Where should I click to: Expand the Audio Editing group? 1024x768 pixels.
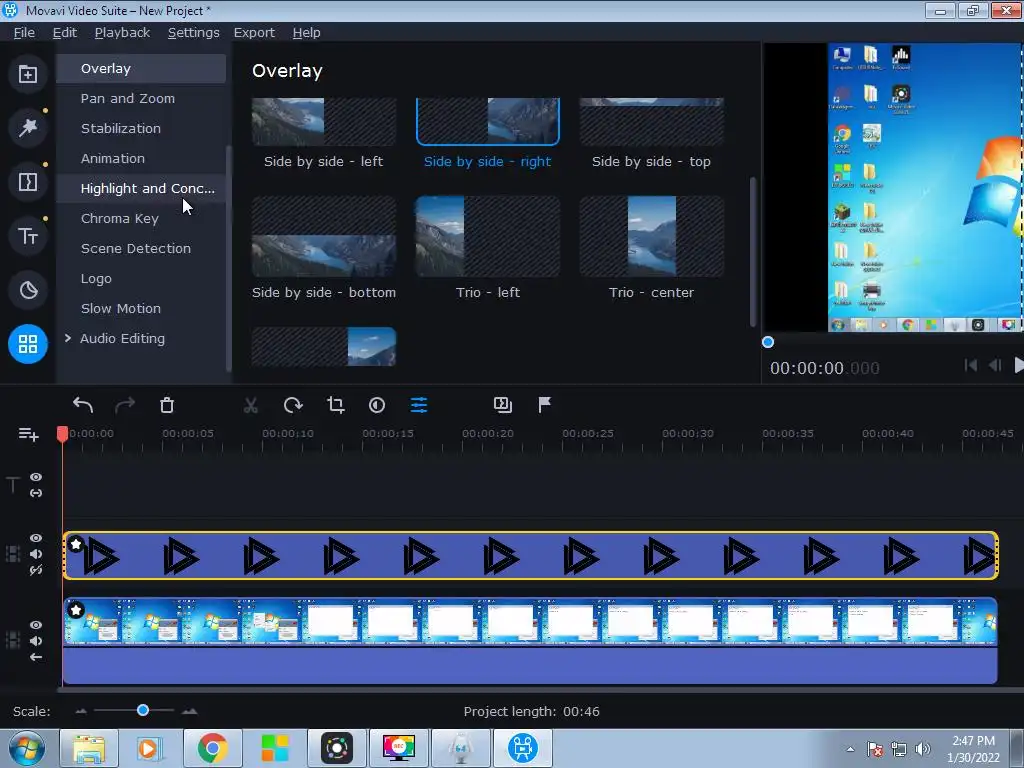click(67, 338)
